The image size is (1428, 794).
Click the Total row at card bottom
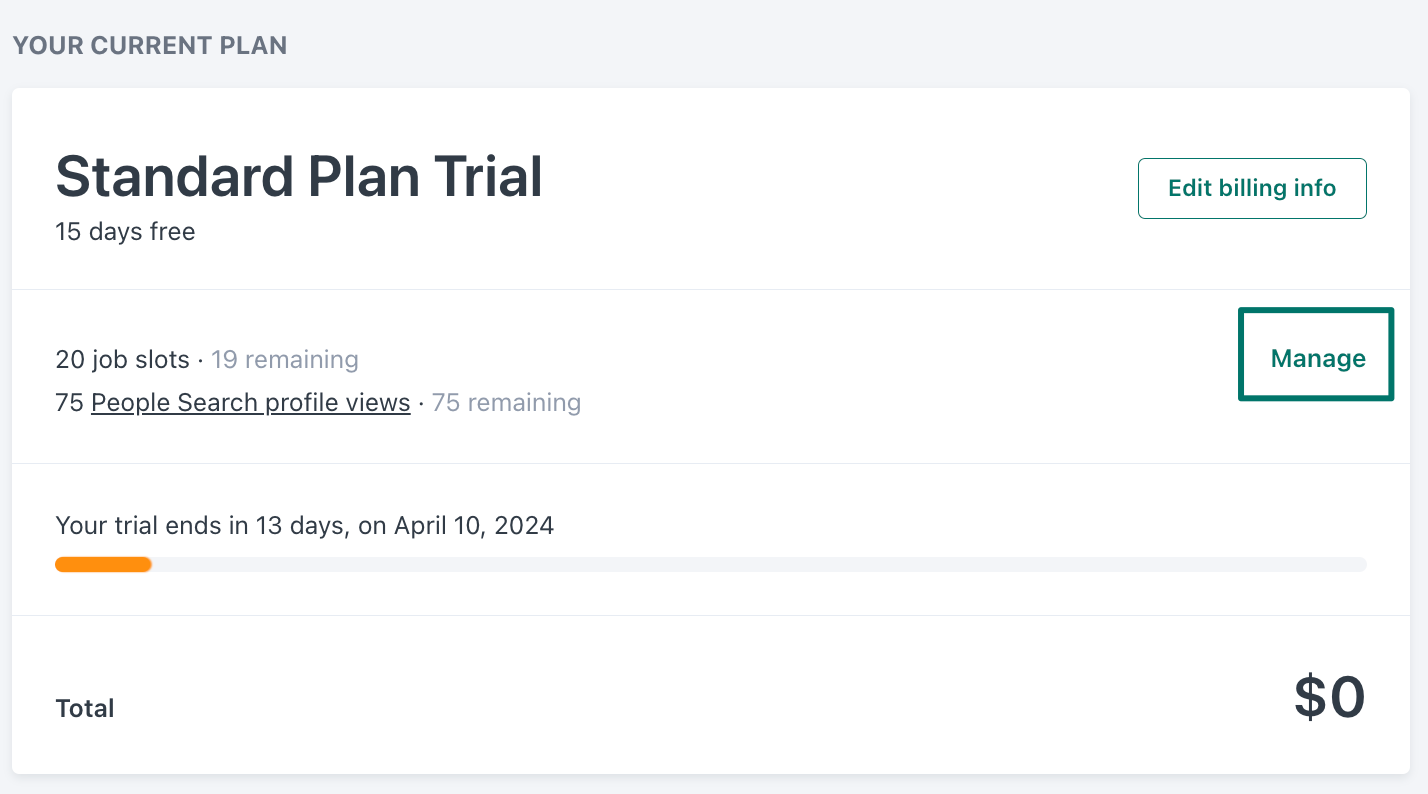point(700,700)
